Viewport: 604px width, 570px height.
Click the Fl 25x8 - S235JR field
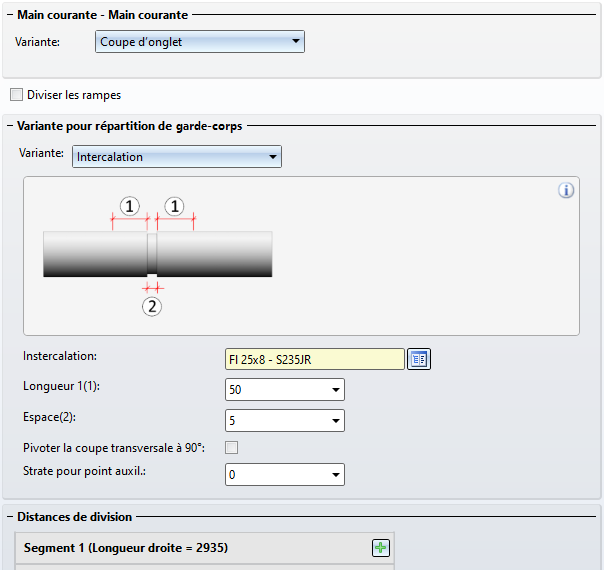click(315, 359)
